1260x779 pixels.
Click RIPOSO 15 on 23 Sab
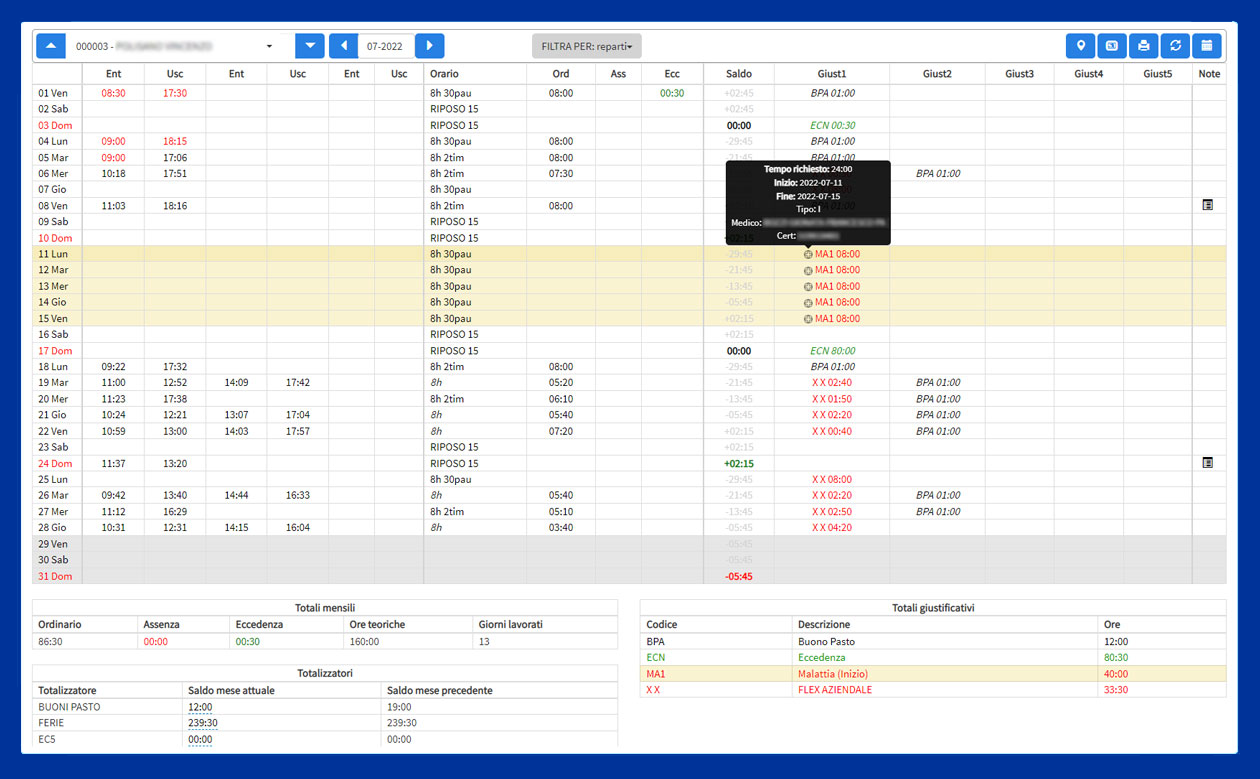coord(454,447)
